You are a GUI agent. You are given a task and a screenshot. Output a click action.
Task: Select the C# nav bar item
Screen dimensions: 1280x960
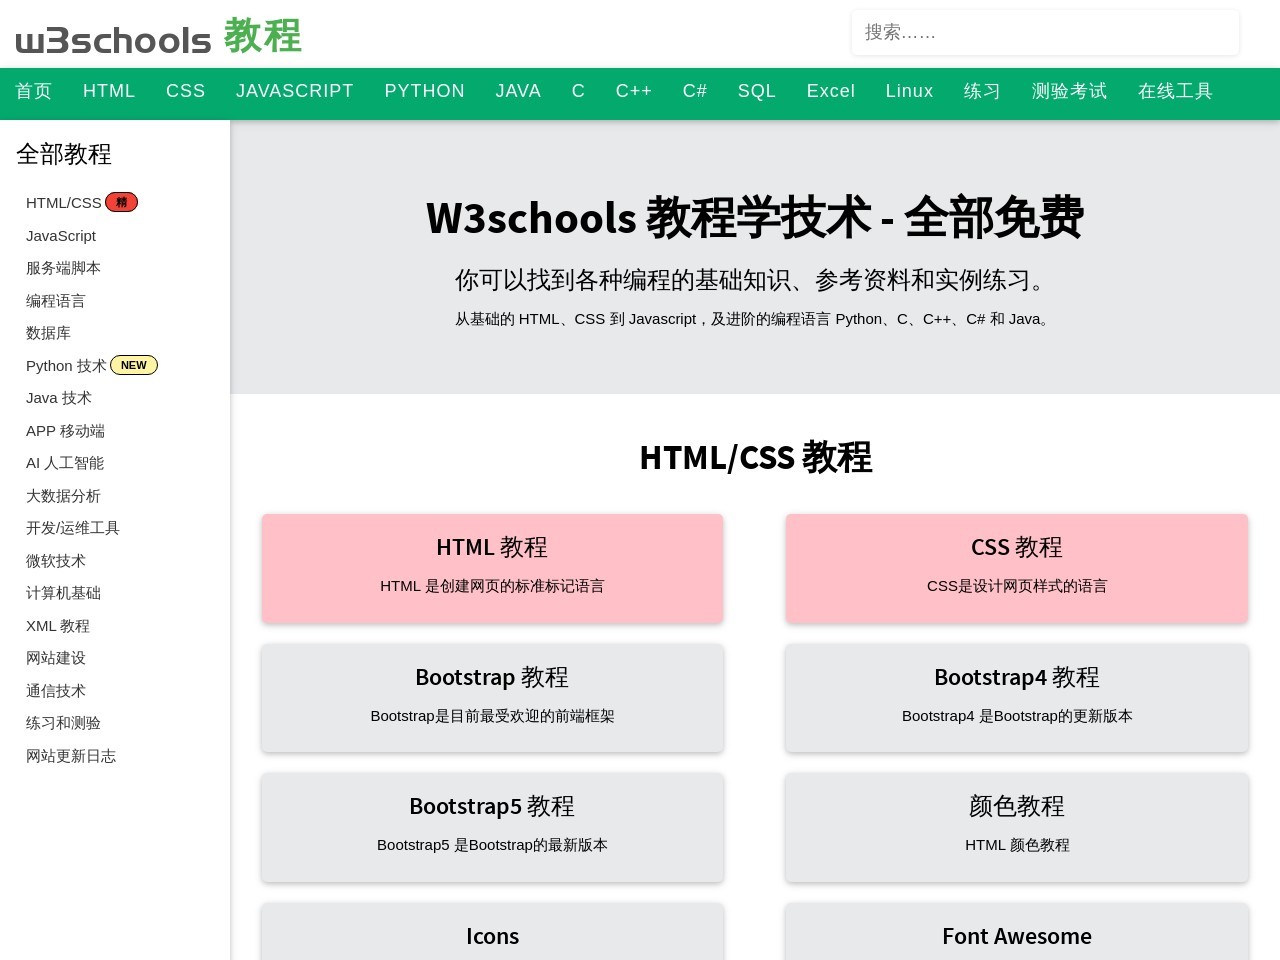(695, 91)
